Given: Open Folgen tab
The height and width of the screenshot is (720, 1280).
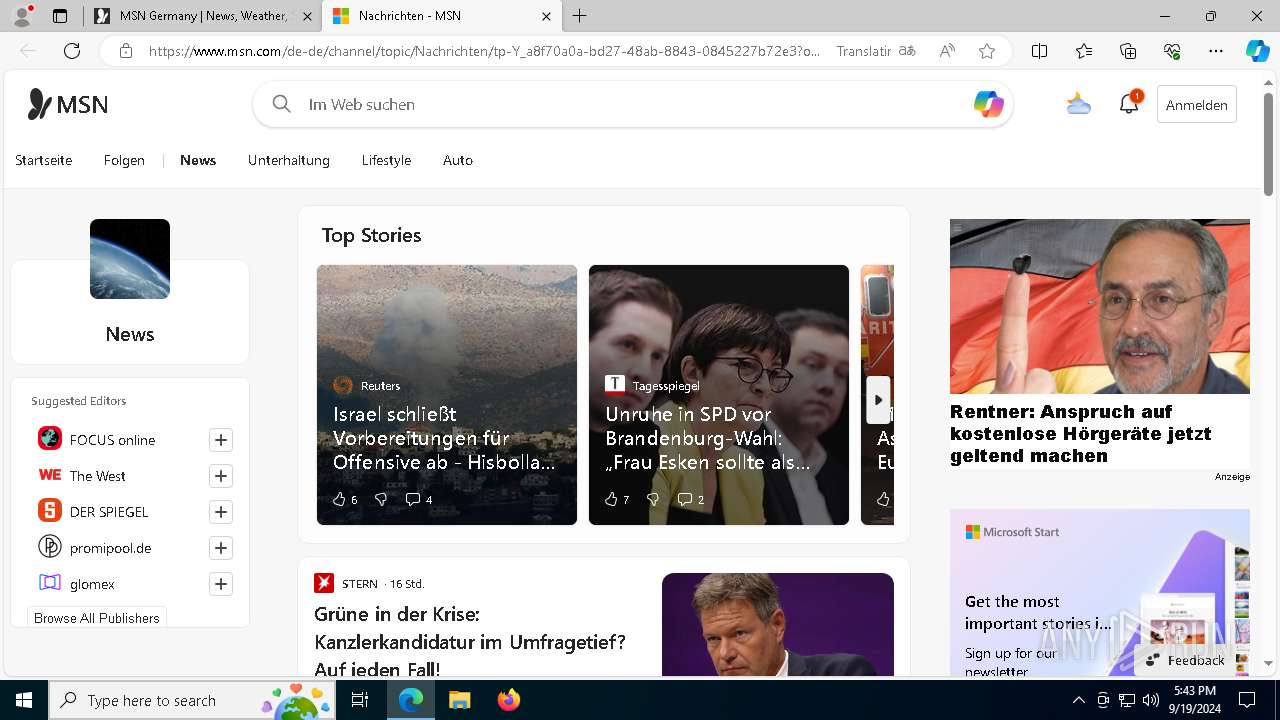Looking at the screenshot, I should click(x=124, y=160).
